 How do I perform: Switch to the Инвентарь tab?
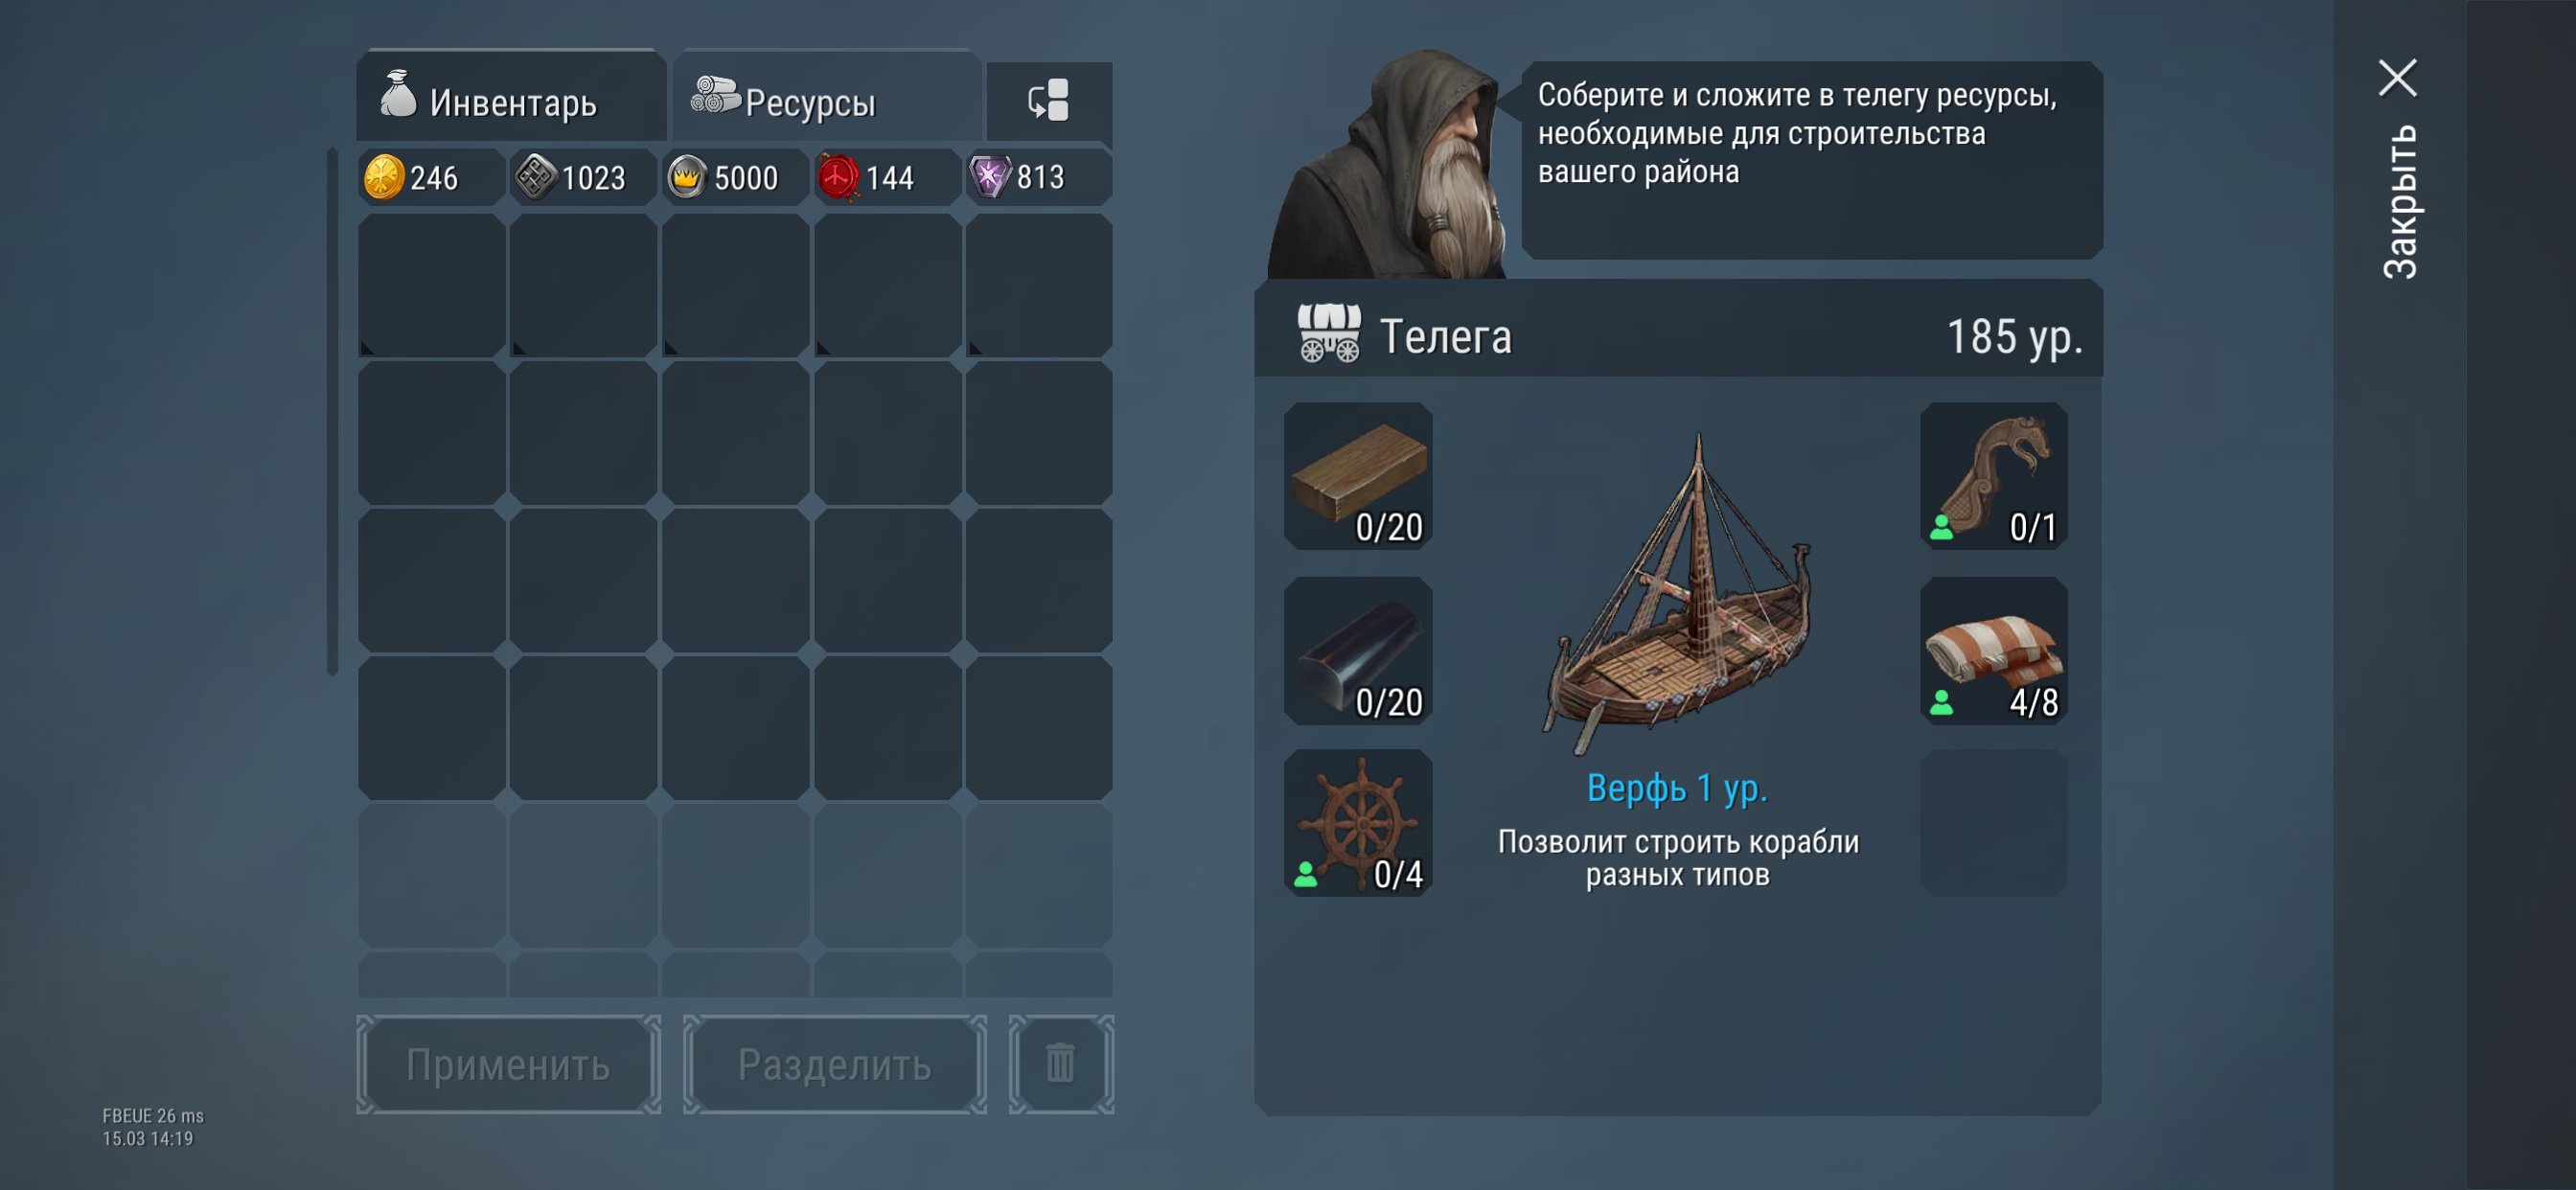point(511,96)
